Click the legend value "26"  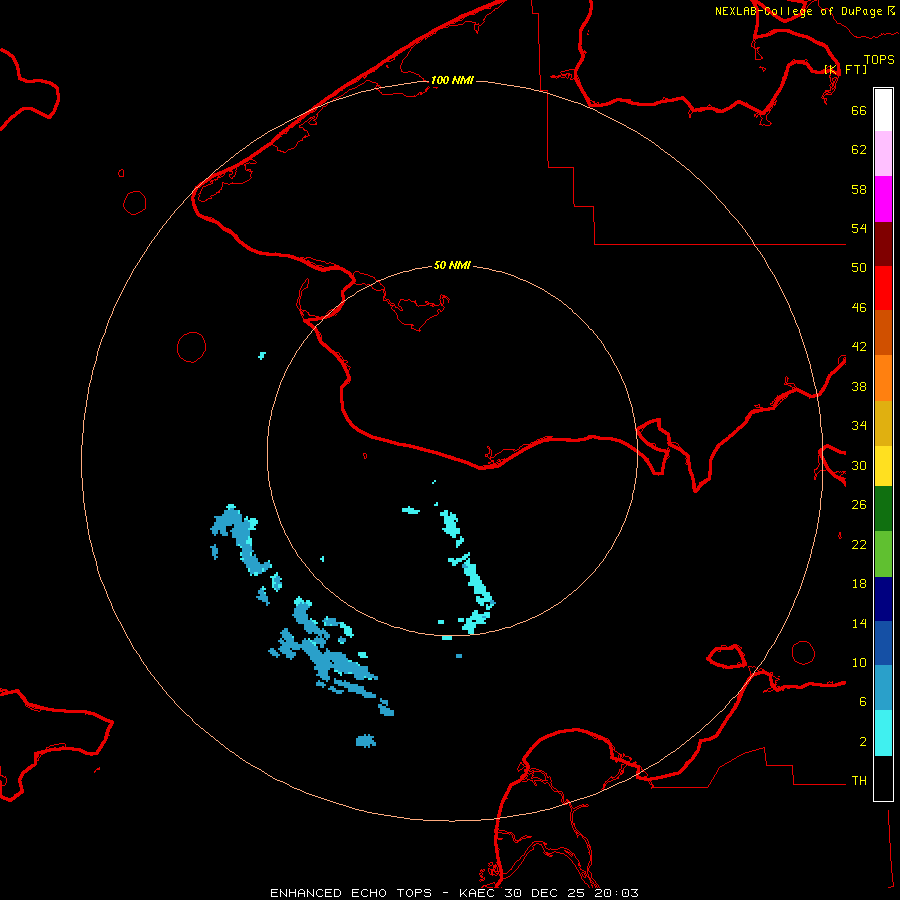coord(859,505)
